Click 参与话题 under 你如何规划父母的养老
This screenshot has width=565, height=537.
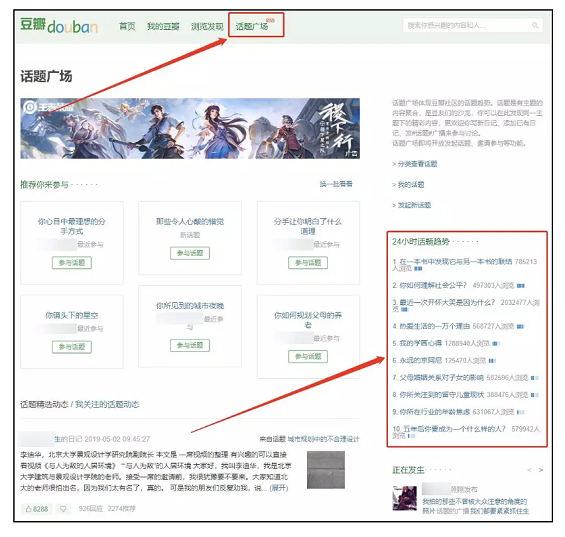308,356
